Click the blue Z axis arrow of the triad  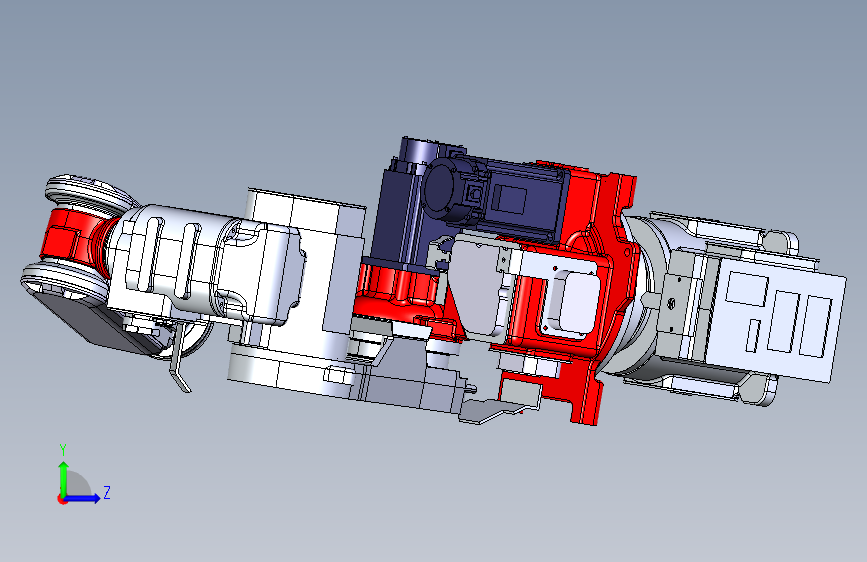tap(83, 498)
